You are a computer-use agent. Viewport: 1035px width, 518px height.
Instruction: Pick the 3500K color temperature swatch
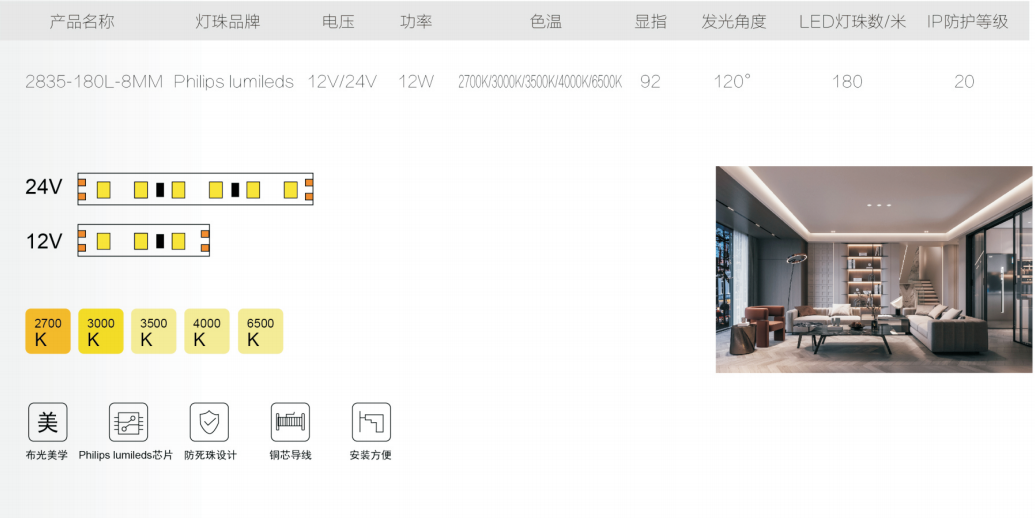pyautogui.click(x=154, y=331)
